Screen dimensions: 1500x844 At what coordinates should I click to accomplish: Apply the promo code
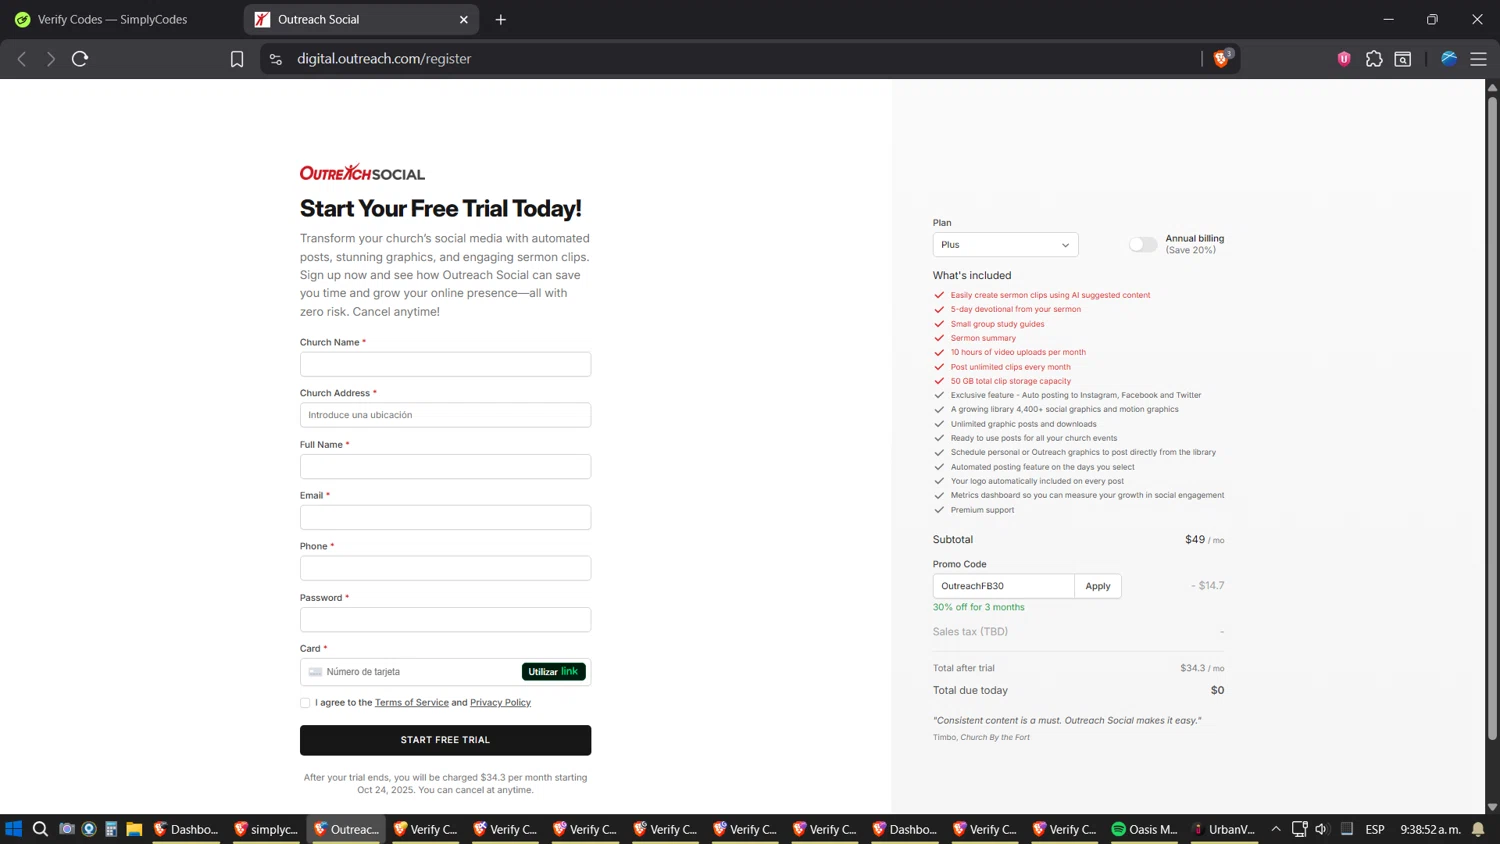coord(1097,586)
